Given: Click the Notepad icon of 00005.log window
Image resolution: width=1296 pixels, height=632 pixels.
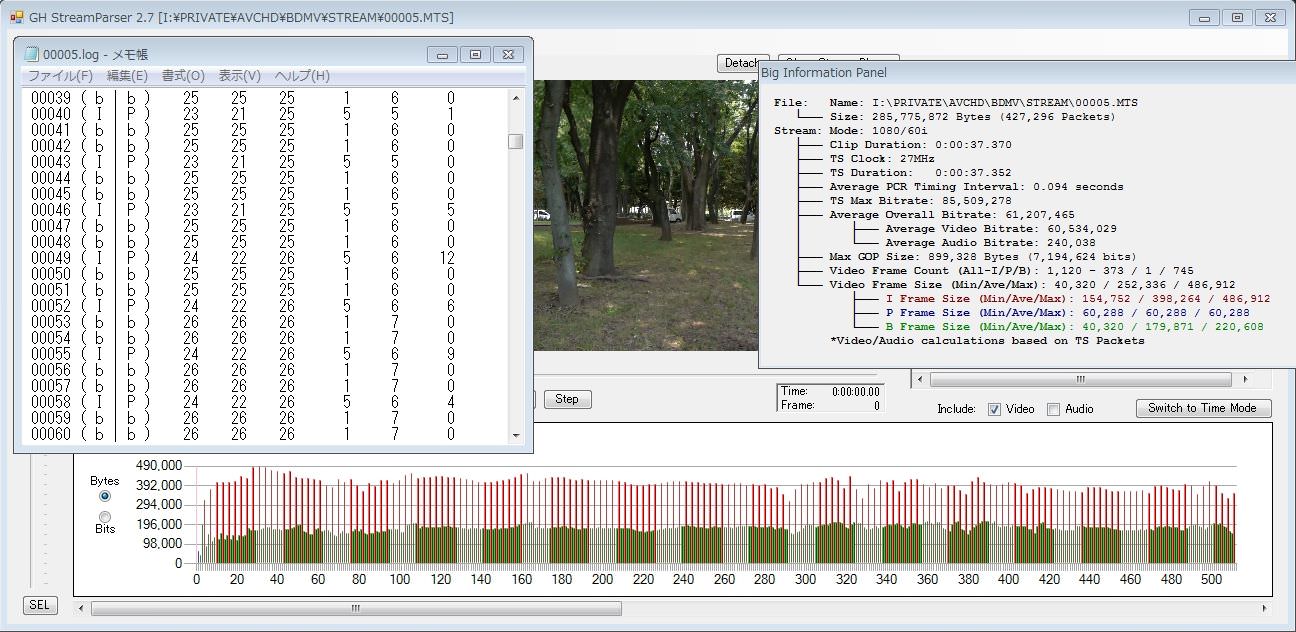Looking at the screenshot, I should click(33, 54).
